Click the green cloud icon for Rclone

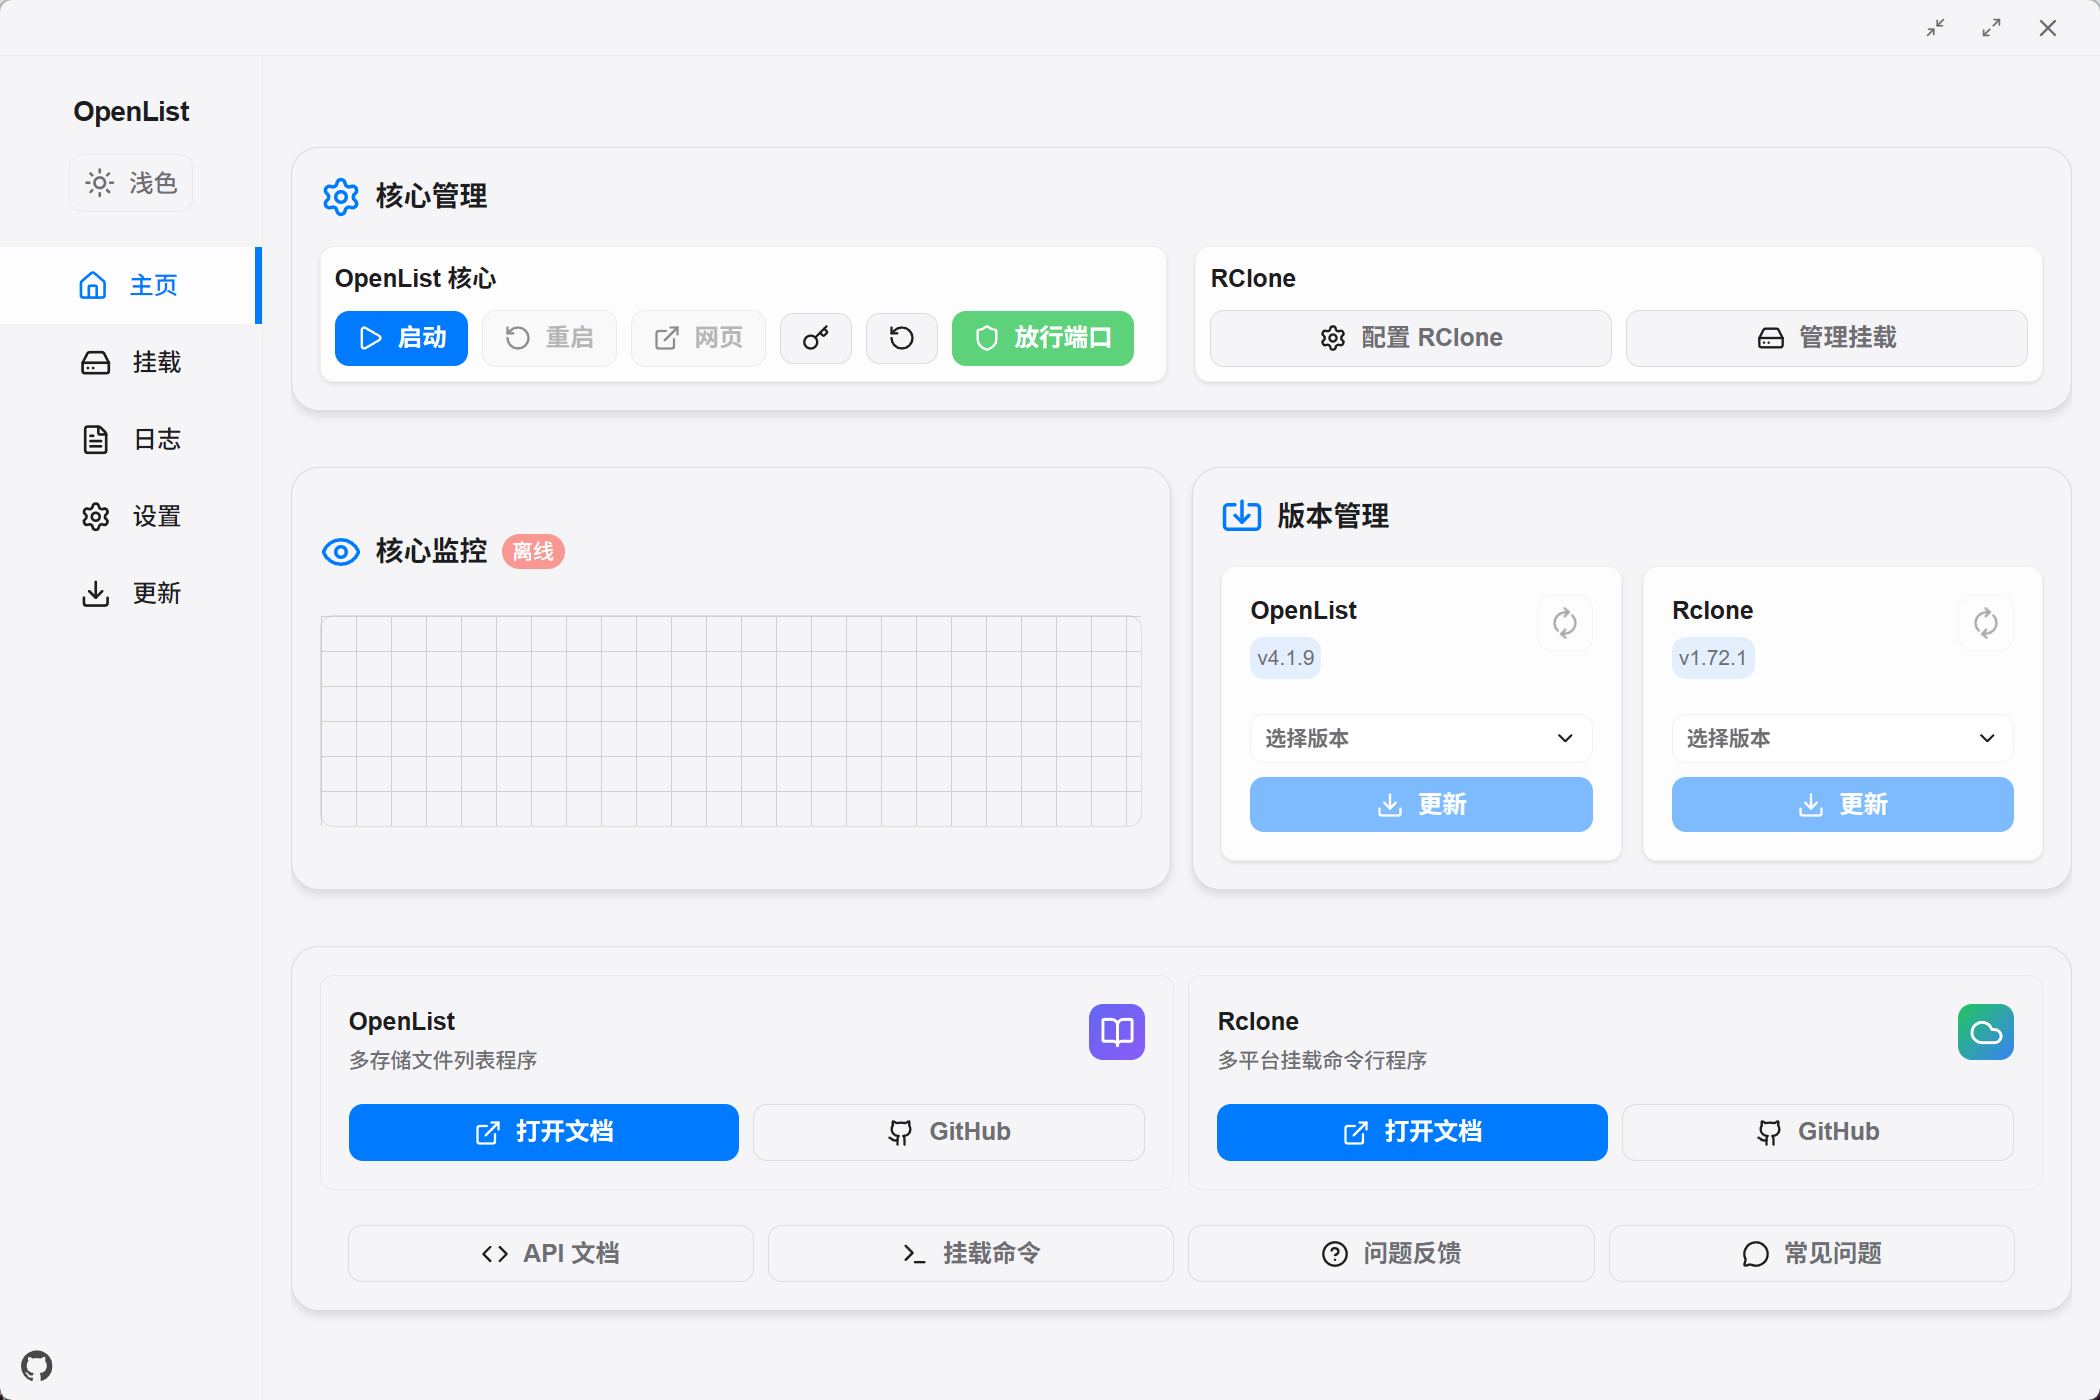click(x=1985, y=1031)
